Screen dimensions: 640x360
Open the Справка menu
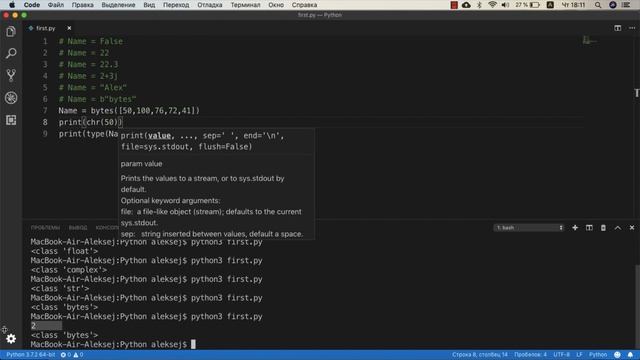(x=304, y=5)
